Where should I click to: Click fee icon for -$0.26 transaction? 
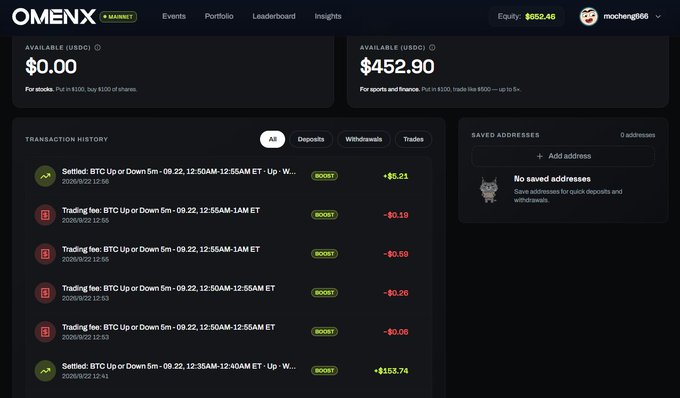45,293
